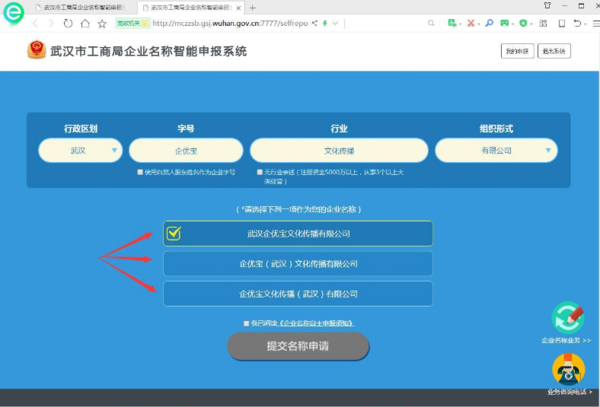Image resolution: width=600 pixels, height=407 pixels.
Task: Click the enterprise name business pencil icon
Action: [x=568, y=318]
